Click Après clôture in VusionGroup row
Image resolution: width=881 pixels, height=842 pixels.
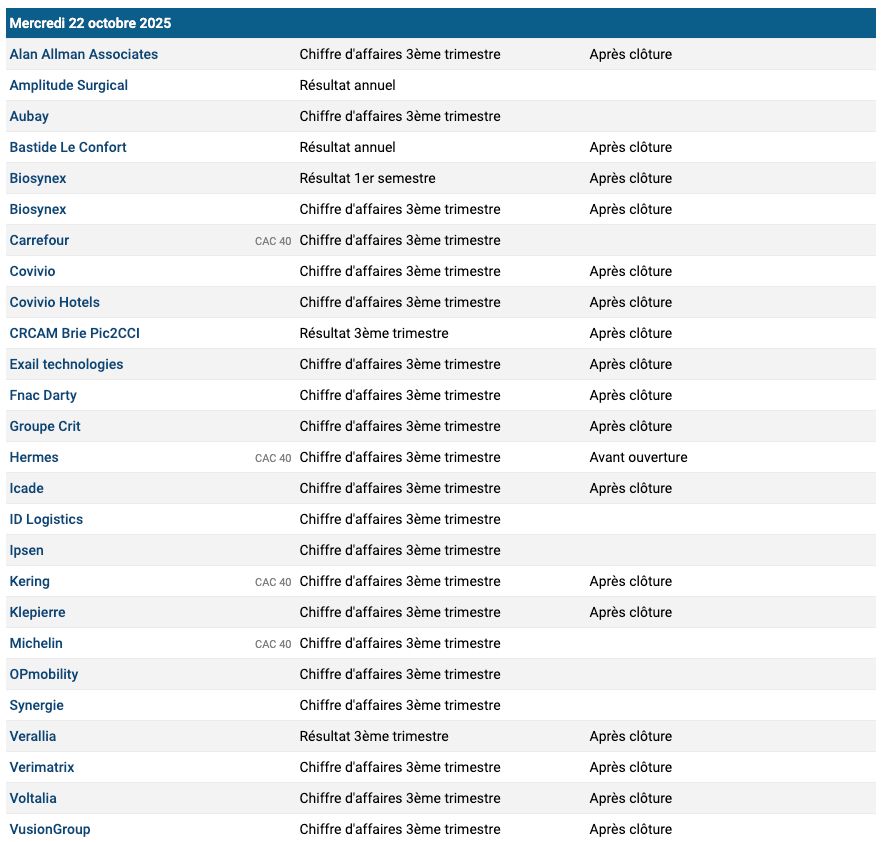click(630, 829)
